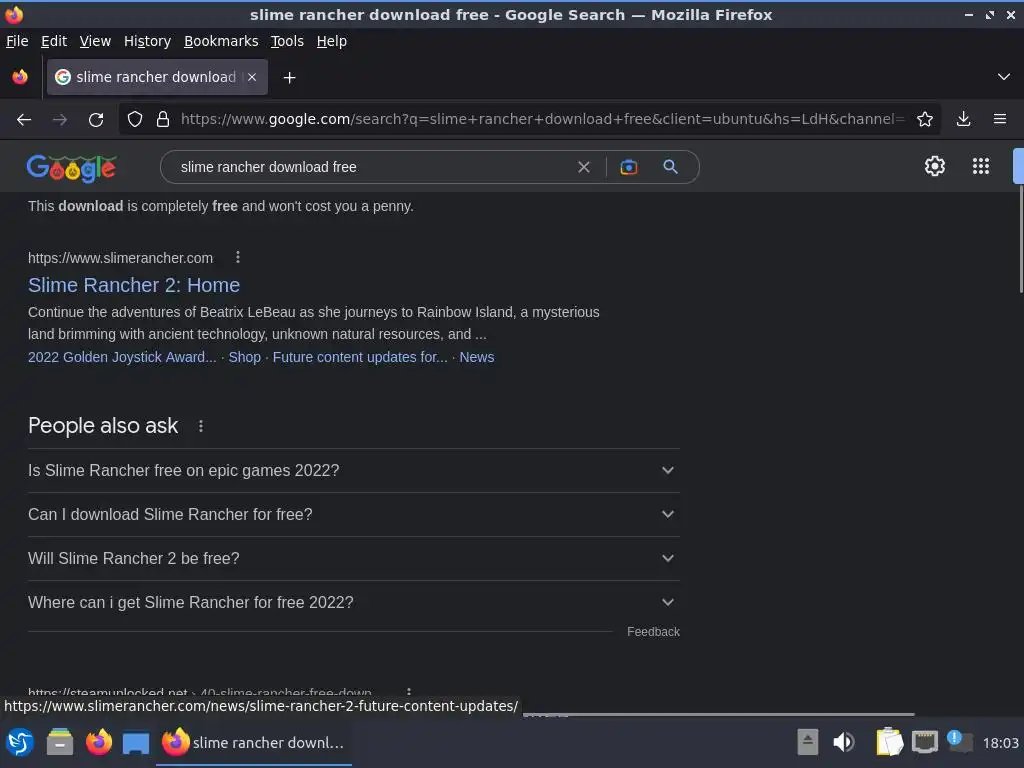The height and width of the screenshot is (768, 1024).
Task: Switch to slime rancher downl... taskbar window
Action: (253, 743)
